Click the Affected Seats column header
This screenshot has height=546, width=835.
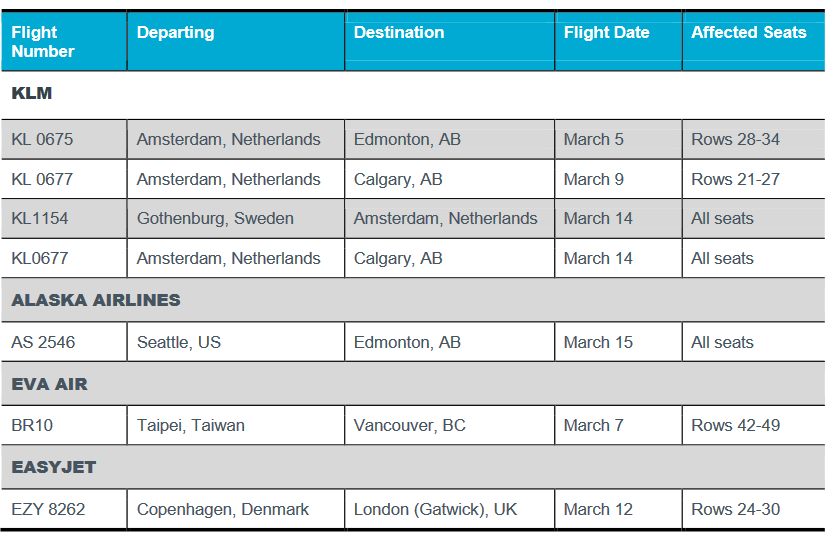pyautogui.click(x=754, y=42)
